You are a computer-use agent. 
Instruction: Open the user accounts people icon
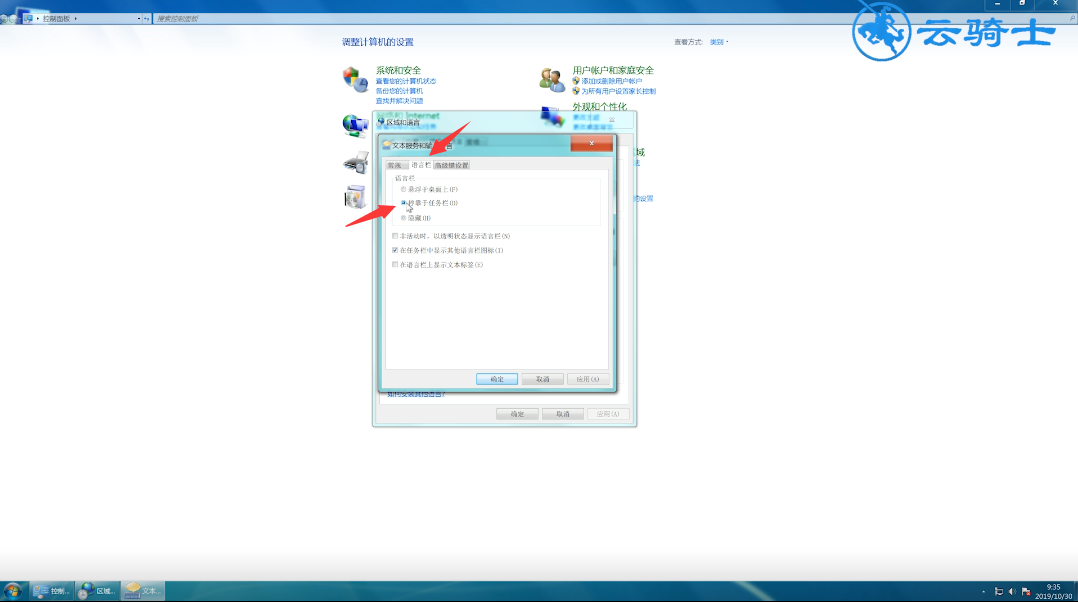(x=552, y=80)
